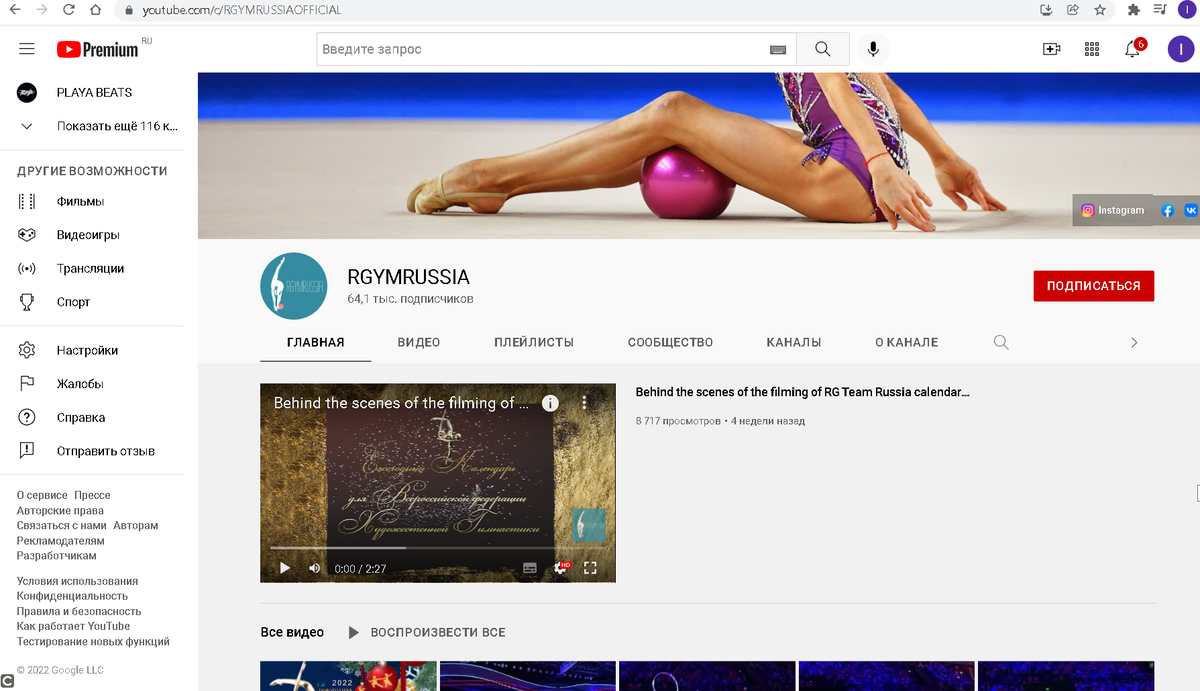The width and height of the screenshot is (1200, 691).
Task: Open YouTube apps grid icon
Action: click(x=1092, y=49)
